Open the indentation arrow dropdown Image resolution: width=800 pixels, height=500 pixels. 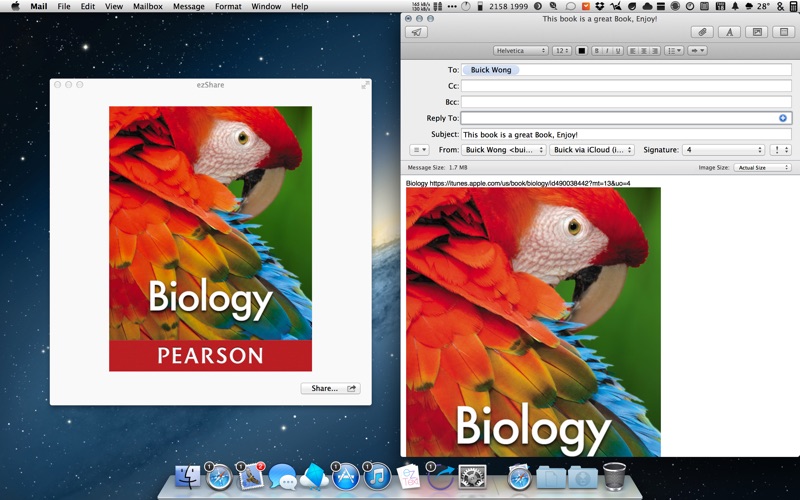[697, 51]
